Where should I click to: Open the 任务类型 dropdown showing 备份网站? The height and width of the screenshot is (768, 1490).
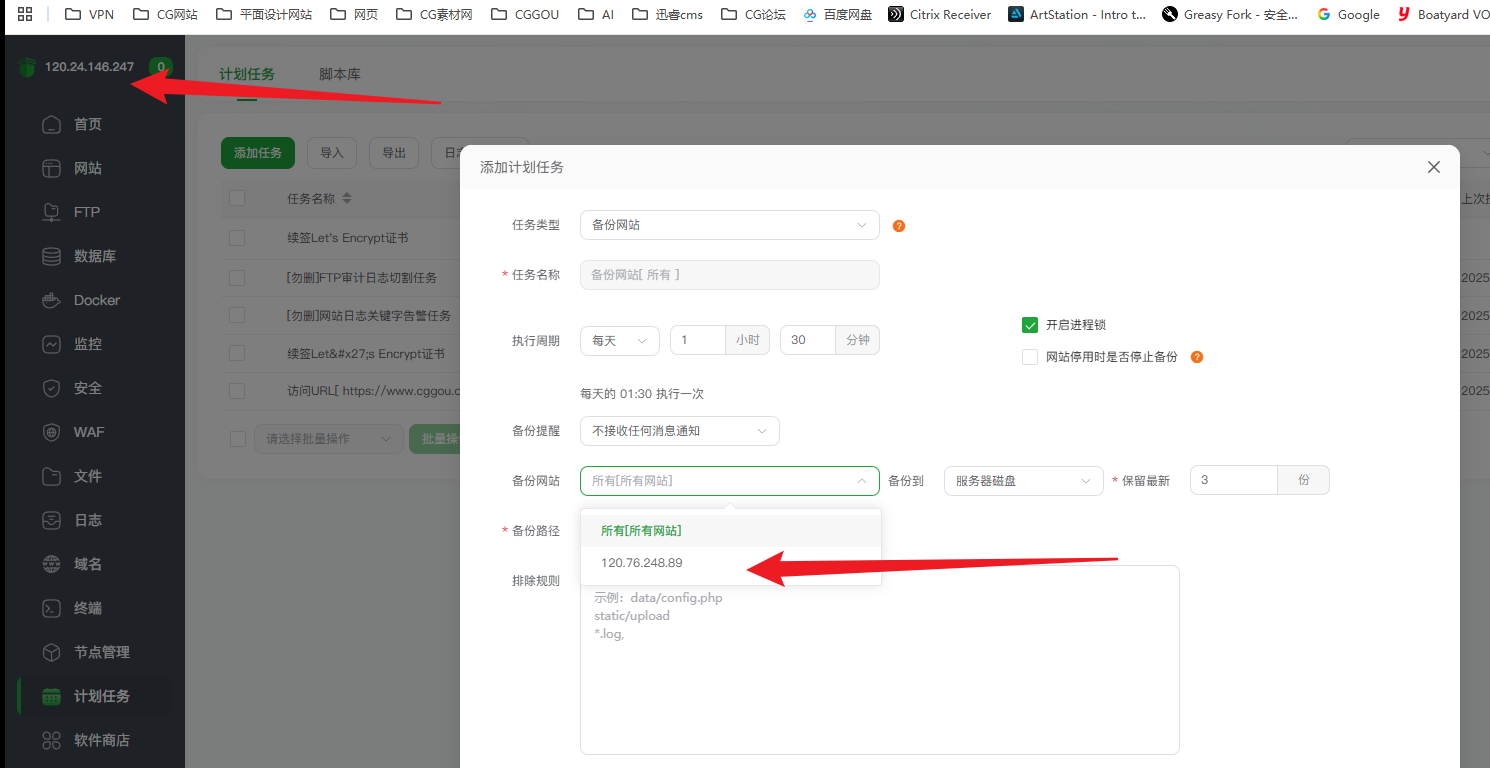pyautogui.click(x=729, y=225)
